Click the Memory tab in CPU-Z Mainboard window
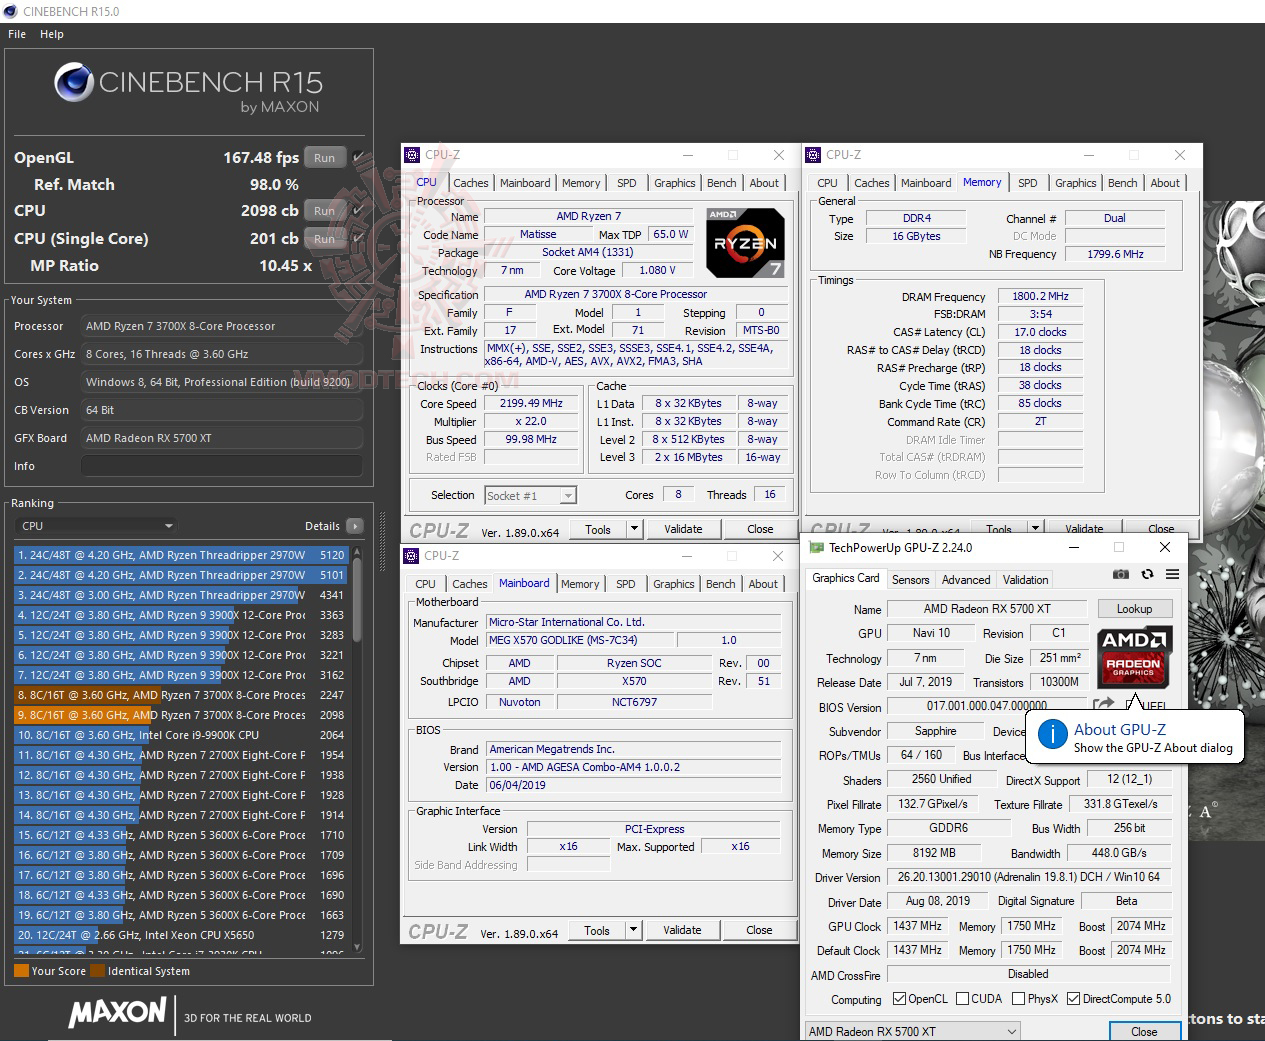Viewport: 1265px width, 1041px height. point(580,584)
